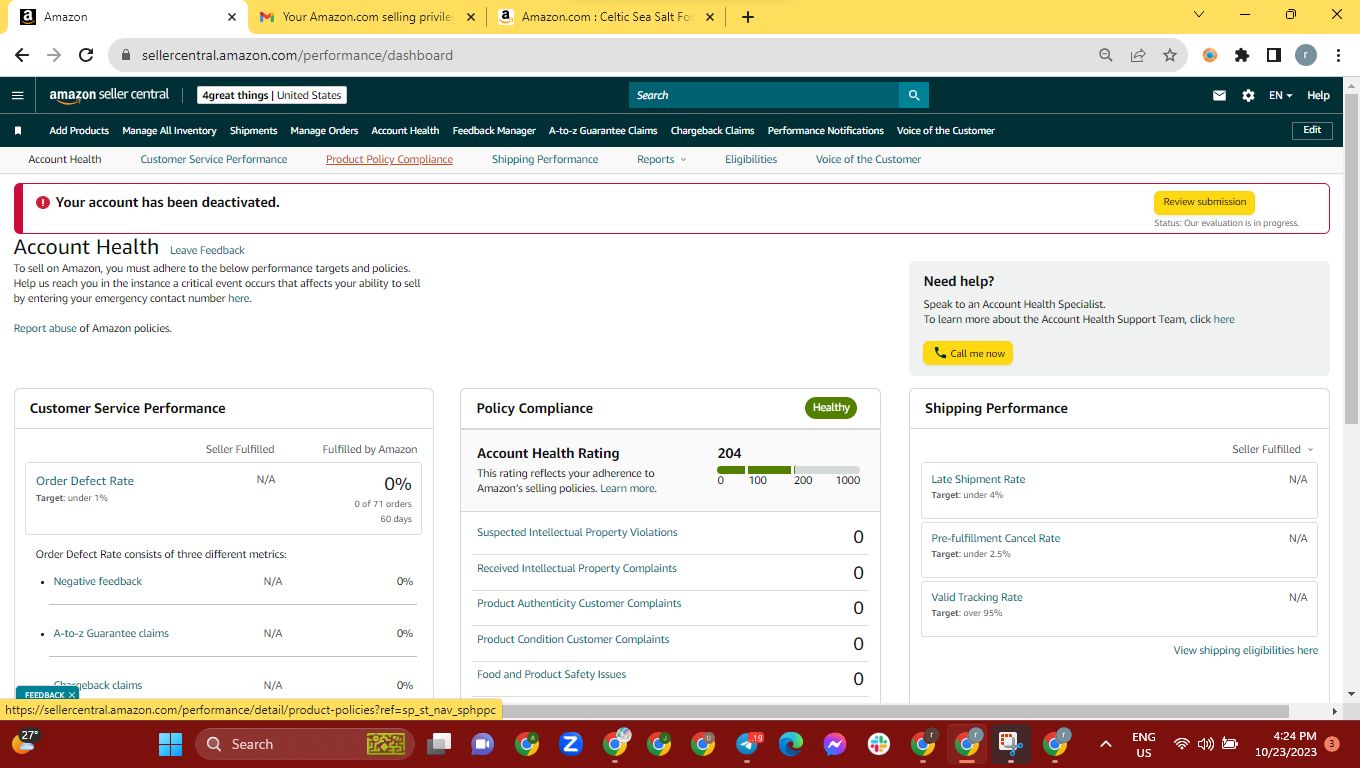The height and width of the screenshot is (768, 1360).
Task: Click the vertical page scrollbar
Action: [x=1351, y=260]
